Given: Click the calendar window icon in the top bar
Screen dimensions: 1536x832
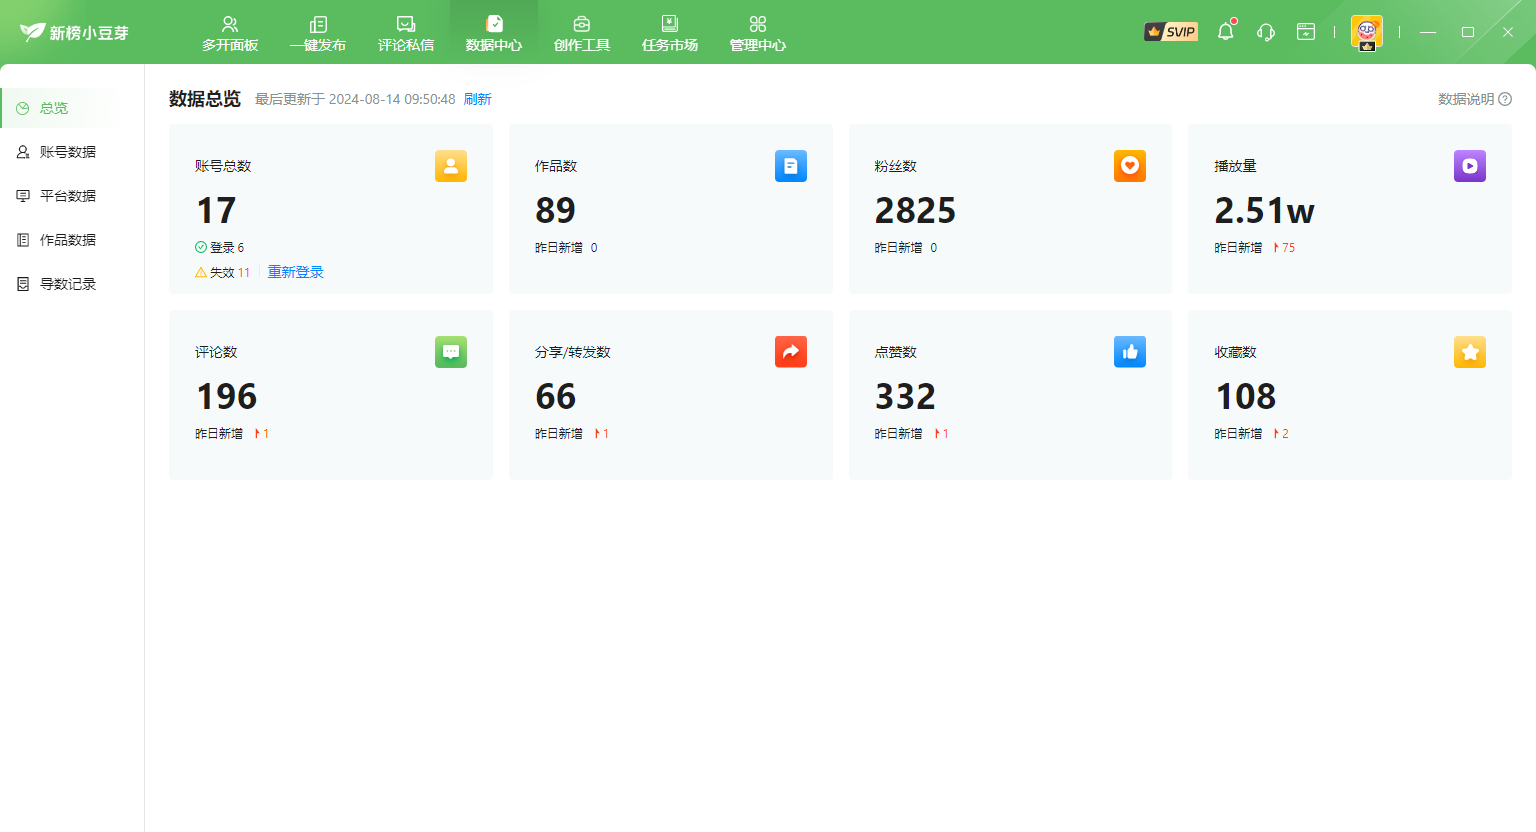Looking at the screenshot, I should click(x=1306, y=32).
